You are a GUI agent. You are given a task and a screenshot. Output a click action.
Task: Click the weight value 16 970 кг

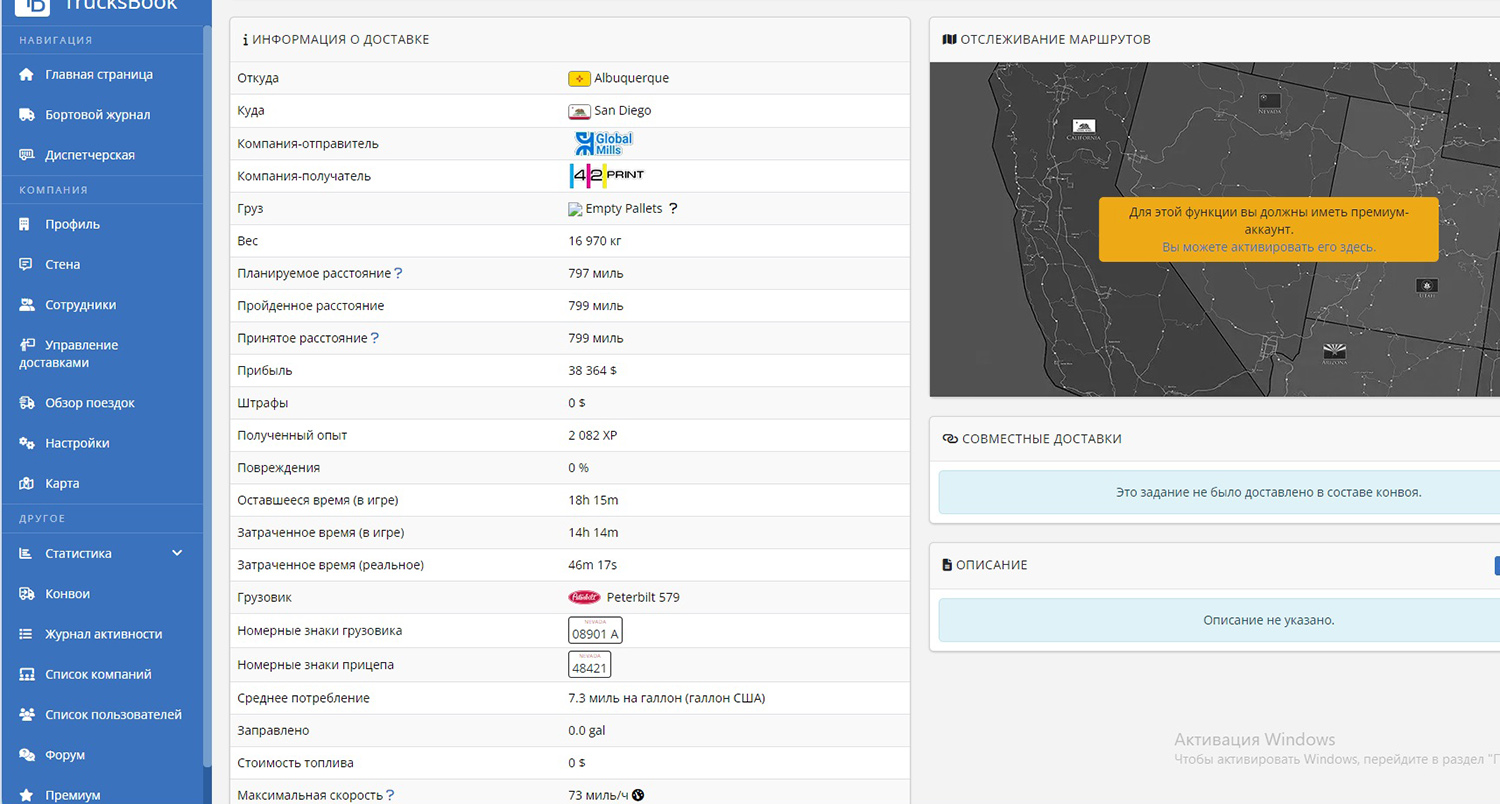[597, 241]
